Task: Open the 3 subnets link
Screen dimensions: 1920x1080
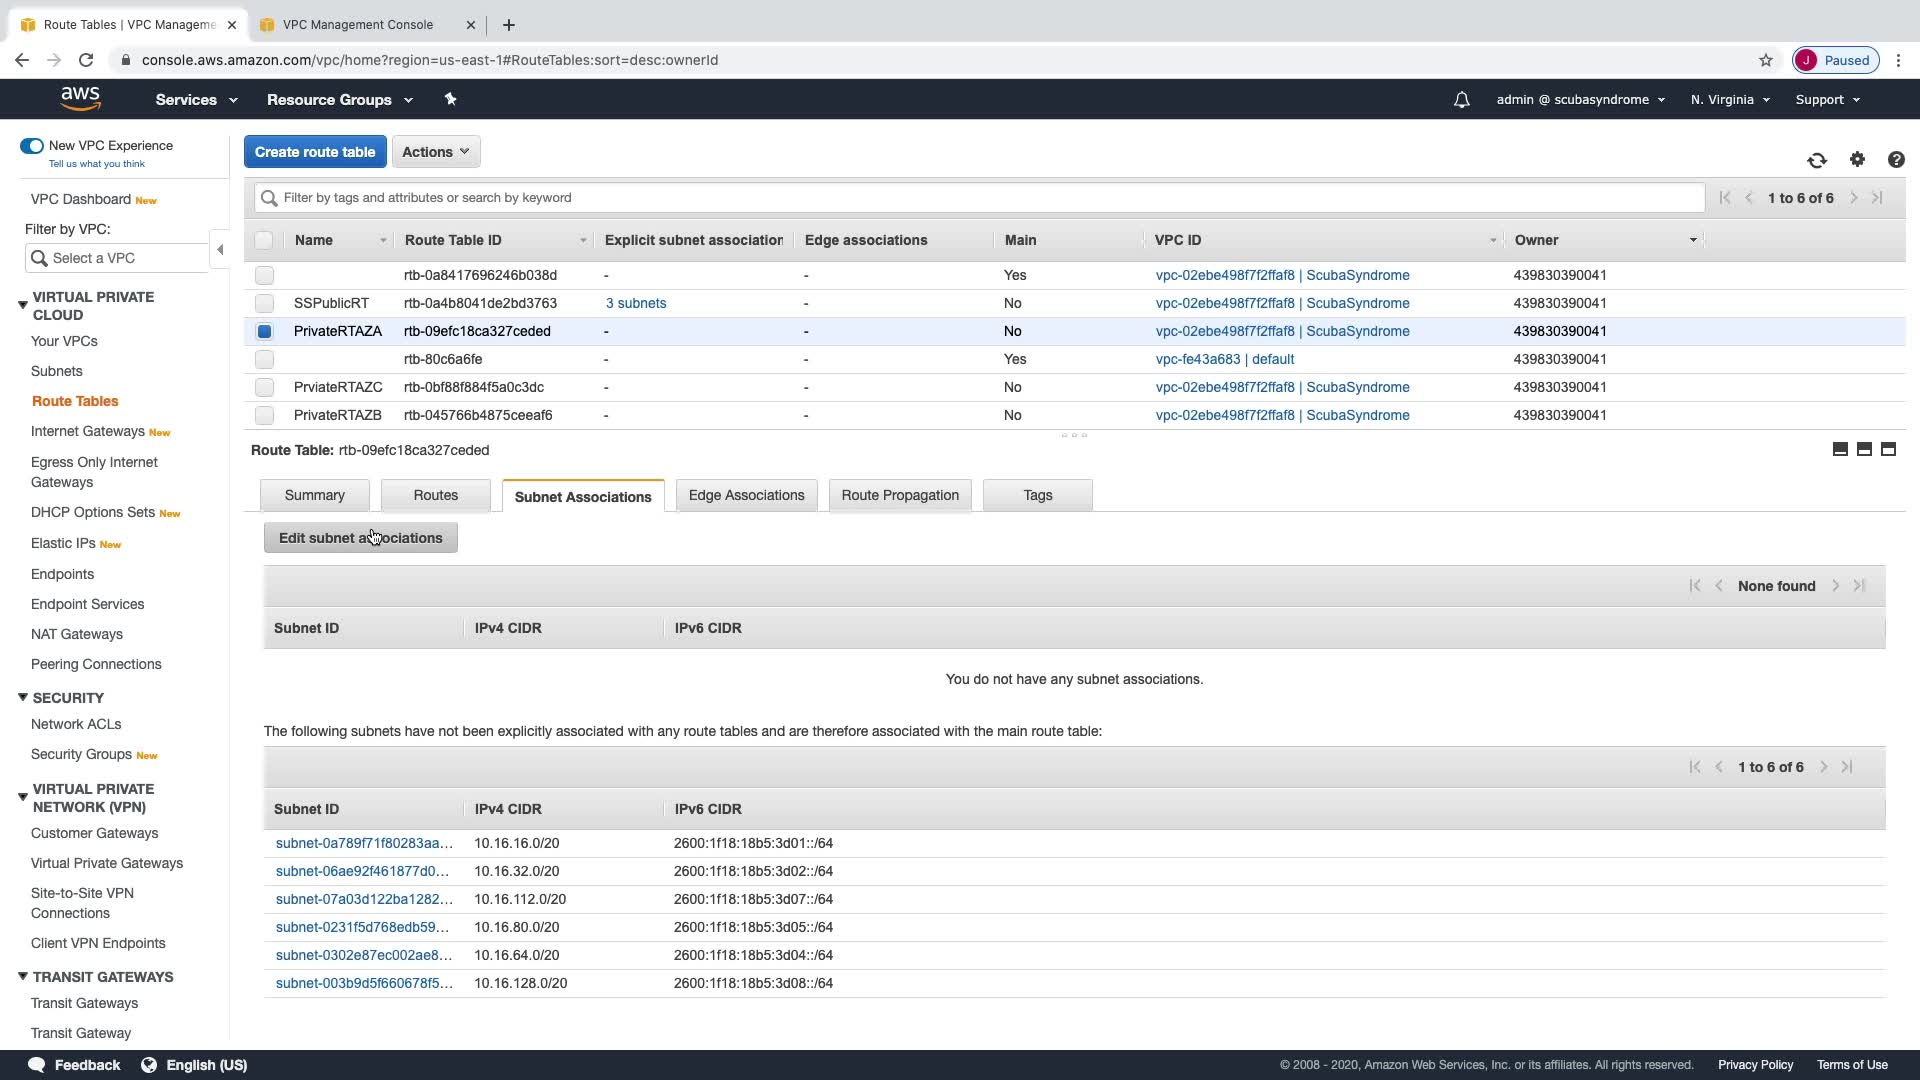Action: pos(636,303)
